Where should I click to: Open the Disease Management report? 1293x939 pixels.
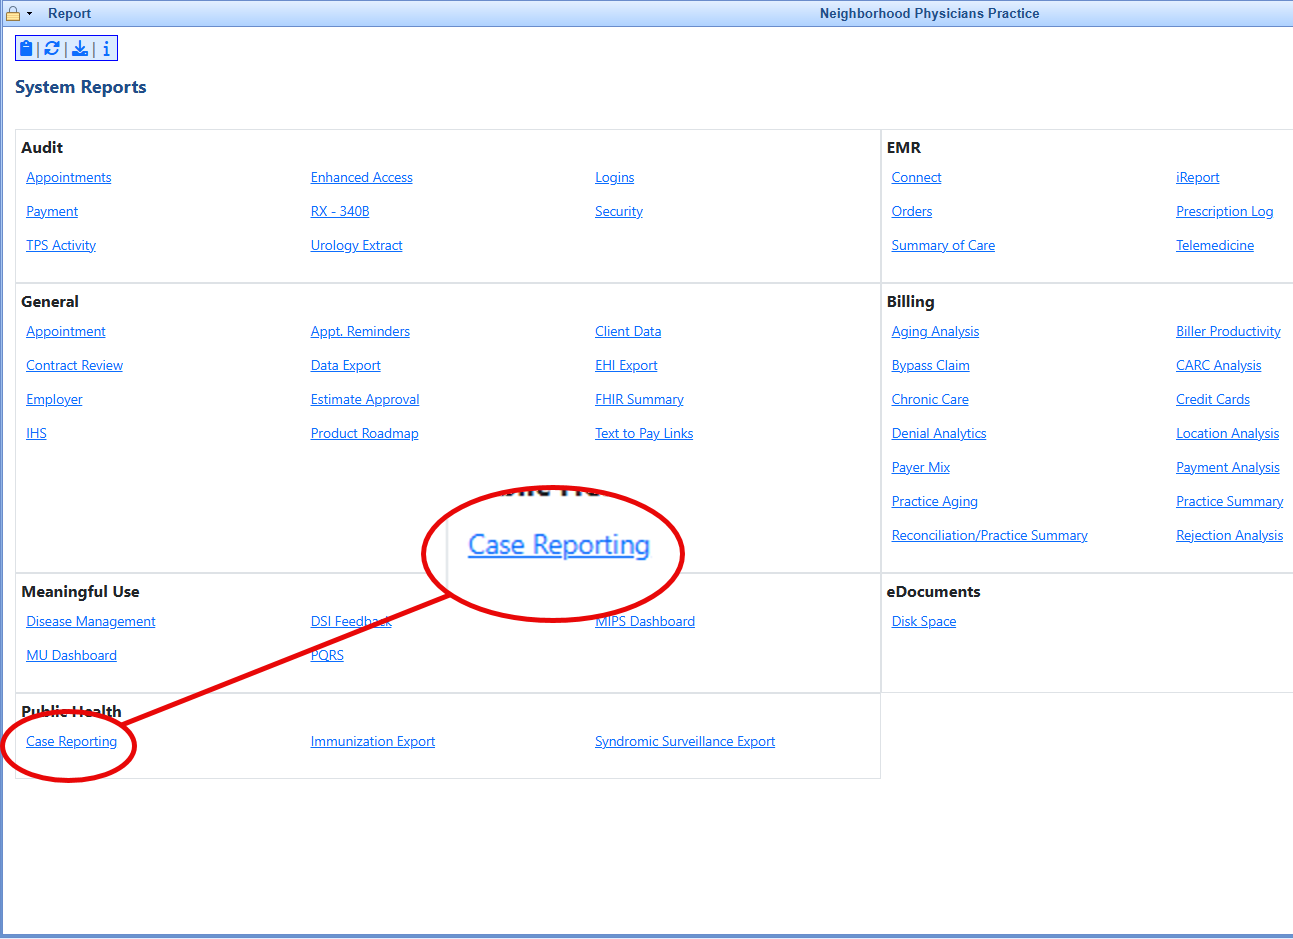tap(91, 622)
